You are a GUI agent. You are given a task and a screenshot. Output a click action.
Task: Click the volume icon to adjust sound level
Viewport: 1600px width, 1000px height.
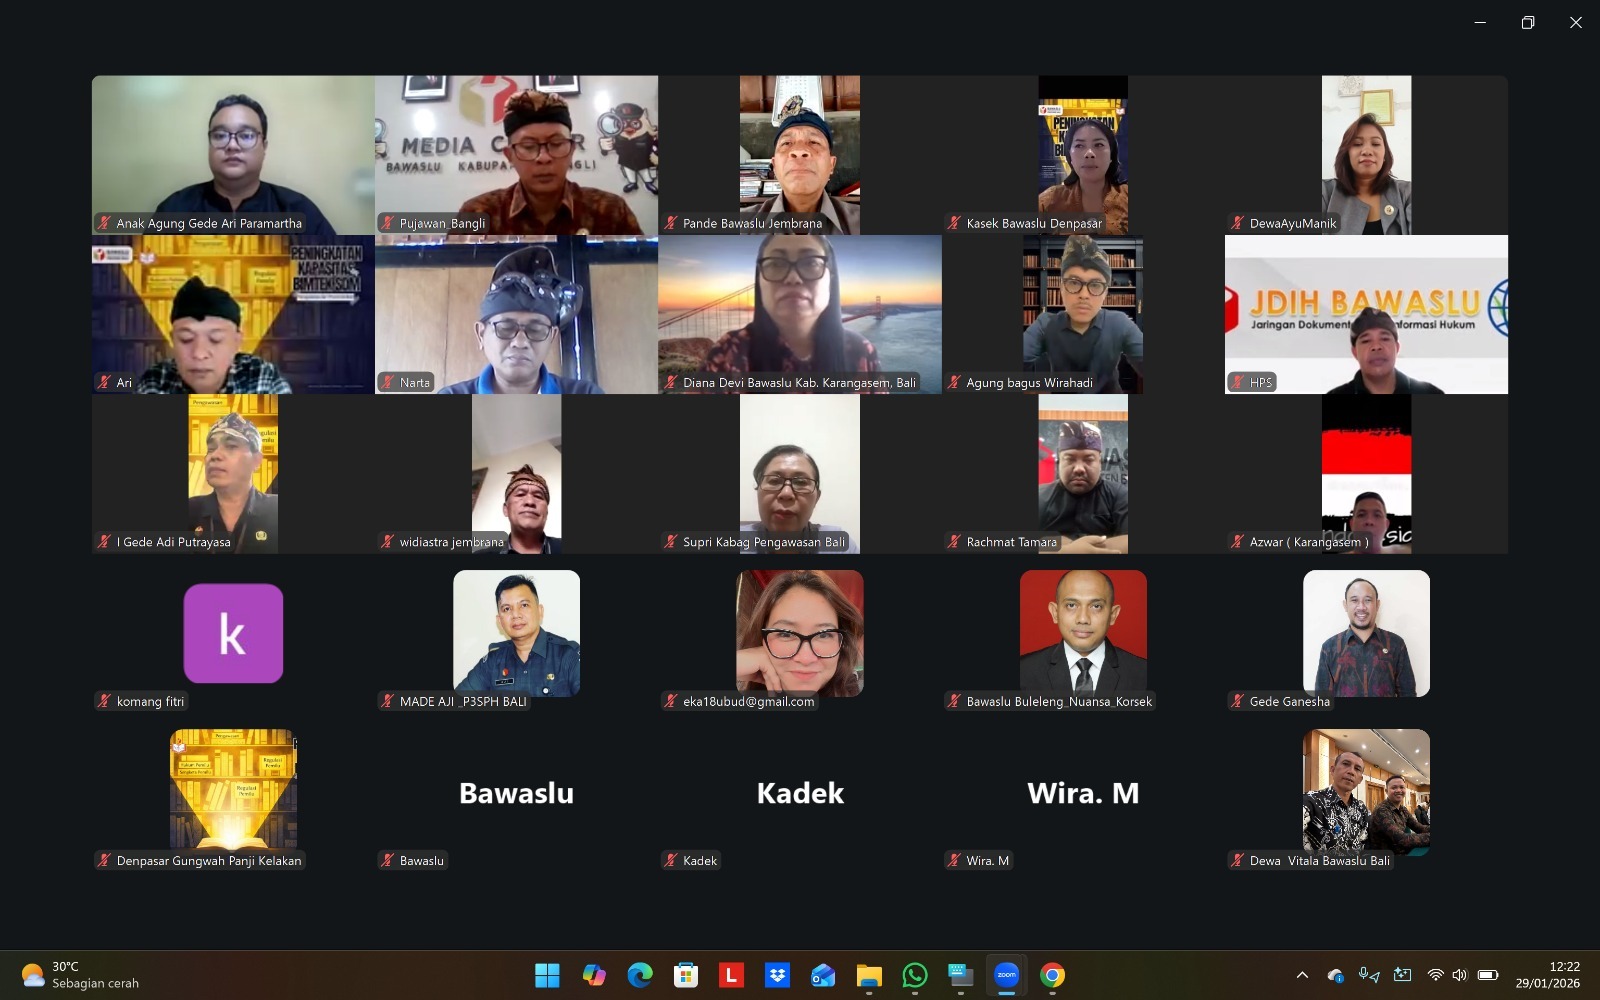coord(1460,975)
